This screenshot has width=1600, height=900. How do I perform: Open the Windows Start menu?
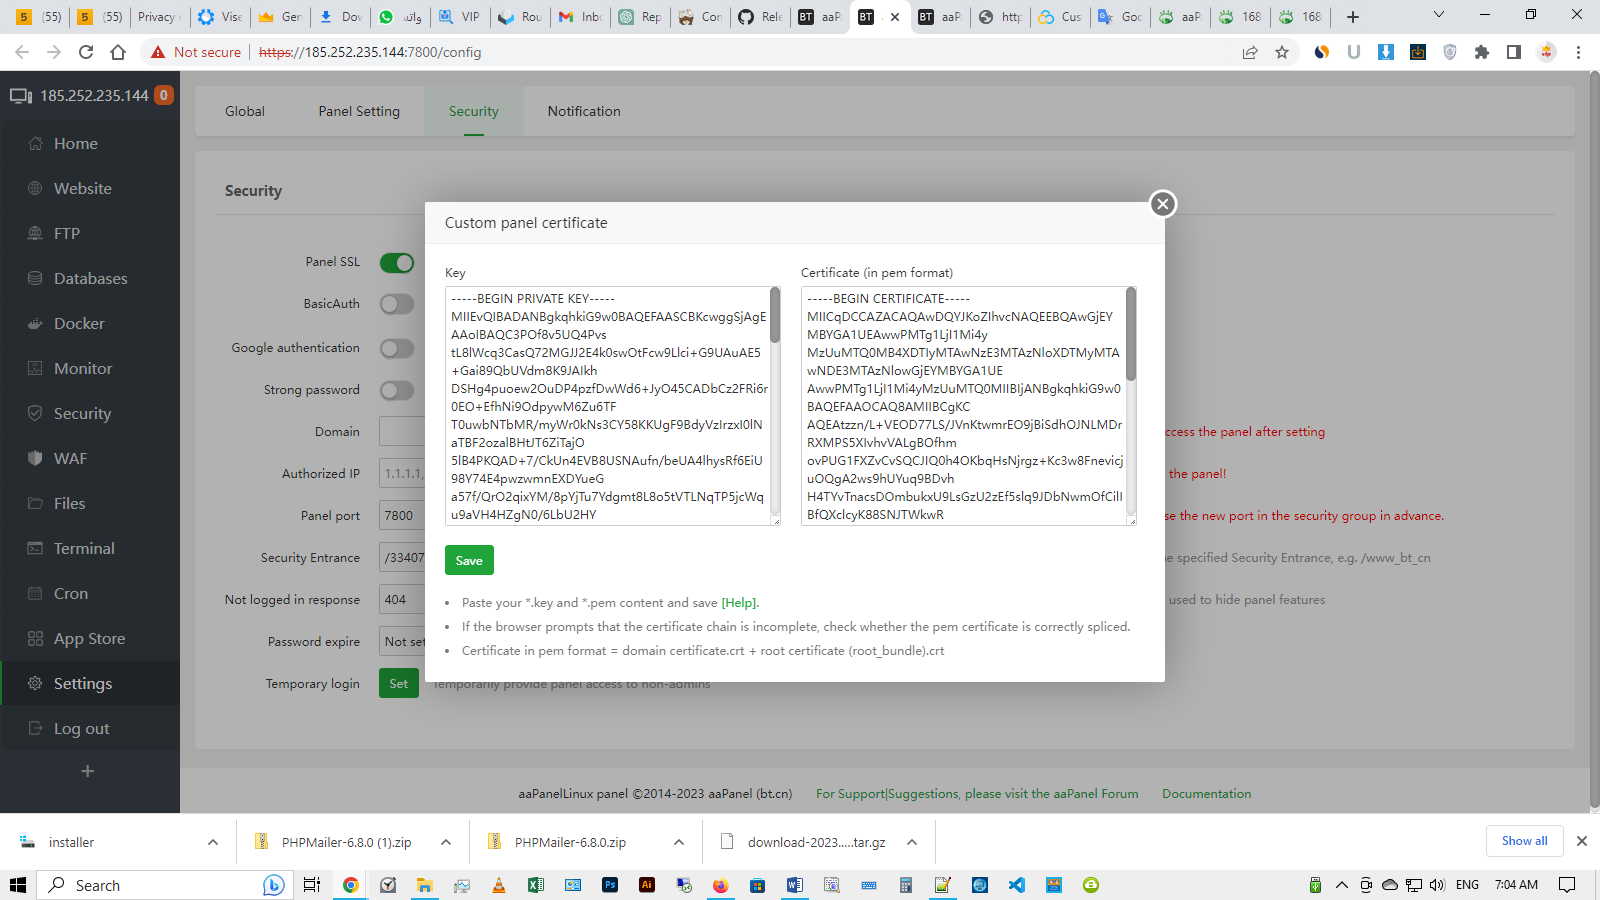18,885
